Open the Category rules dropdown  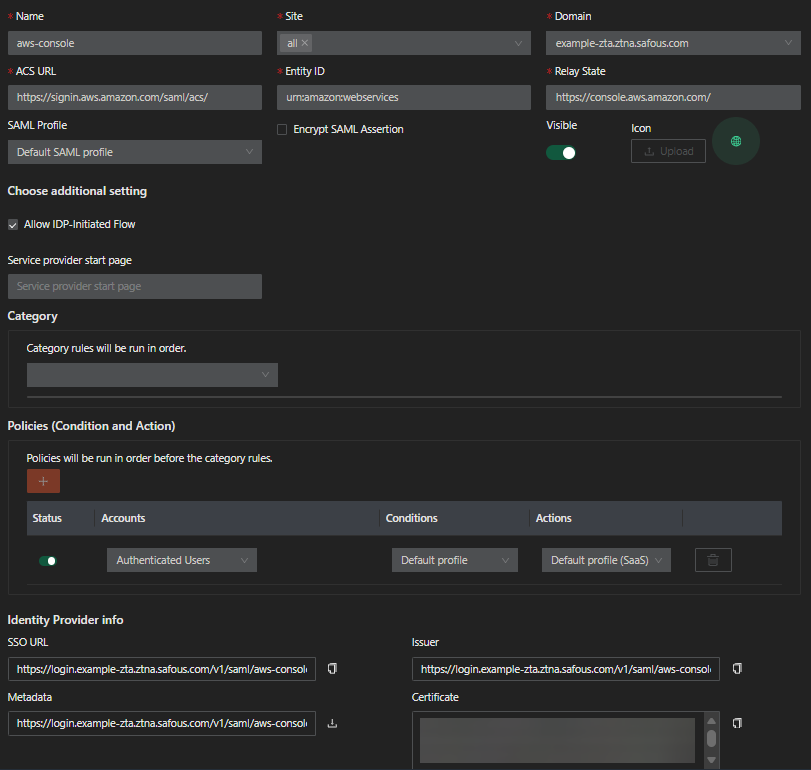tap(152, 374)
